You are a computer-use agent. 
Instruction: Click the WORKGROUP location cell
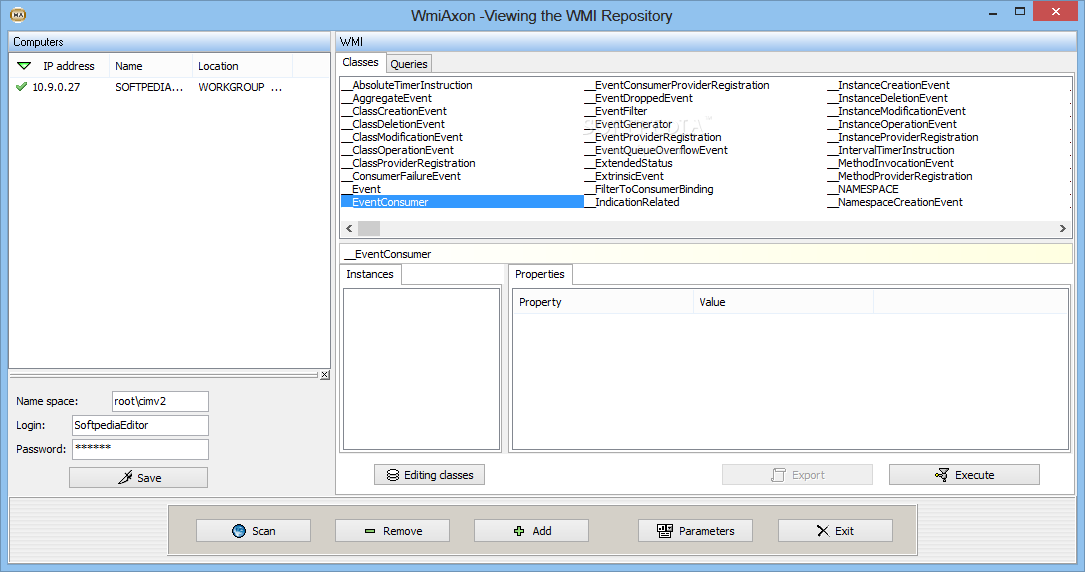pos(240,87)
